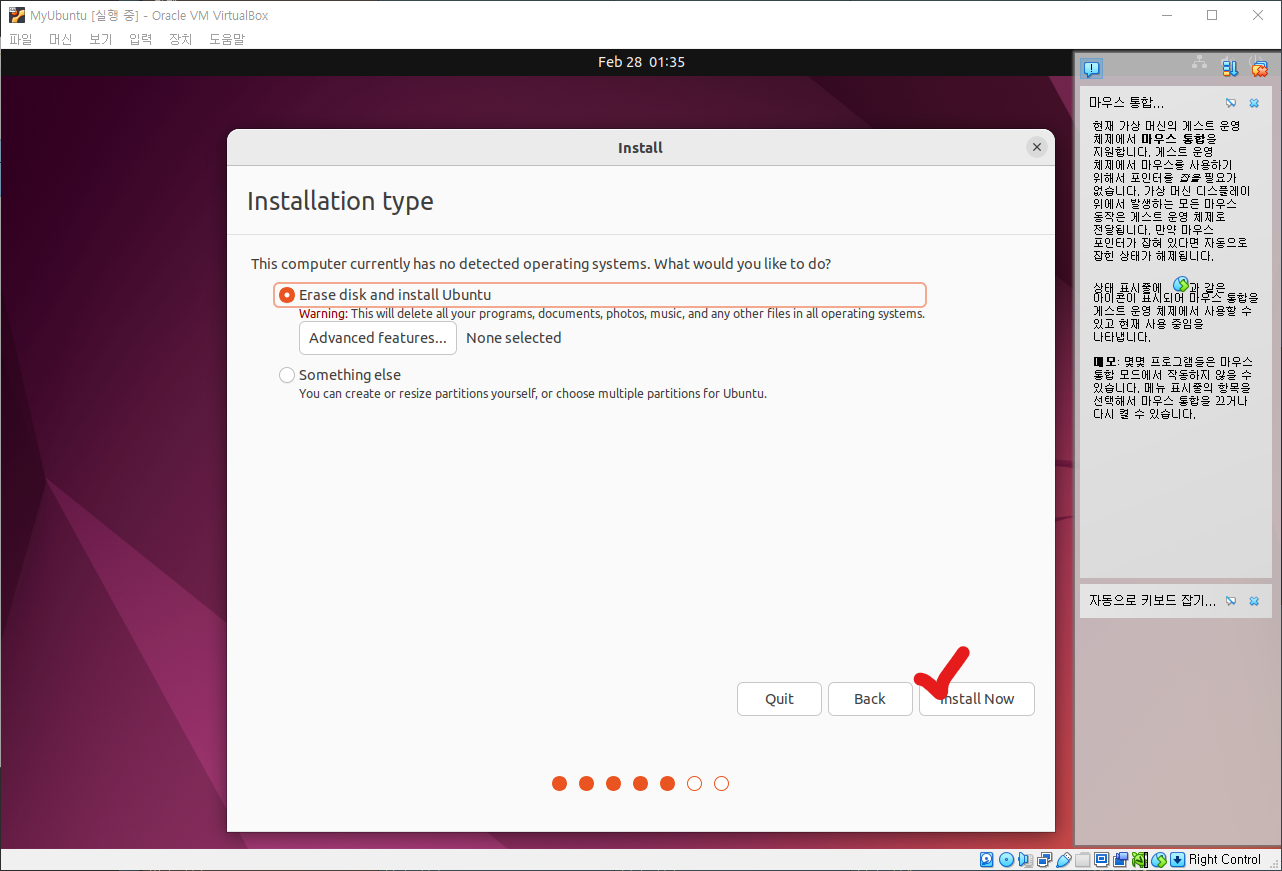Click the shared folders status icon
Screen dimensions: 1282x871
coord(1083,860)
